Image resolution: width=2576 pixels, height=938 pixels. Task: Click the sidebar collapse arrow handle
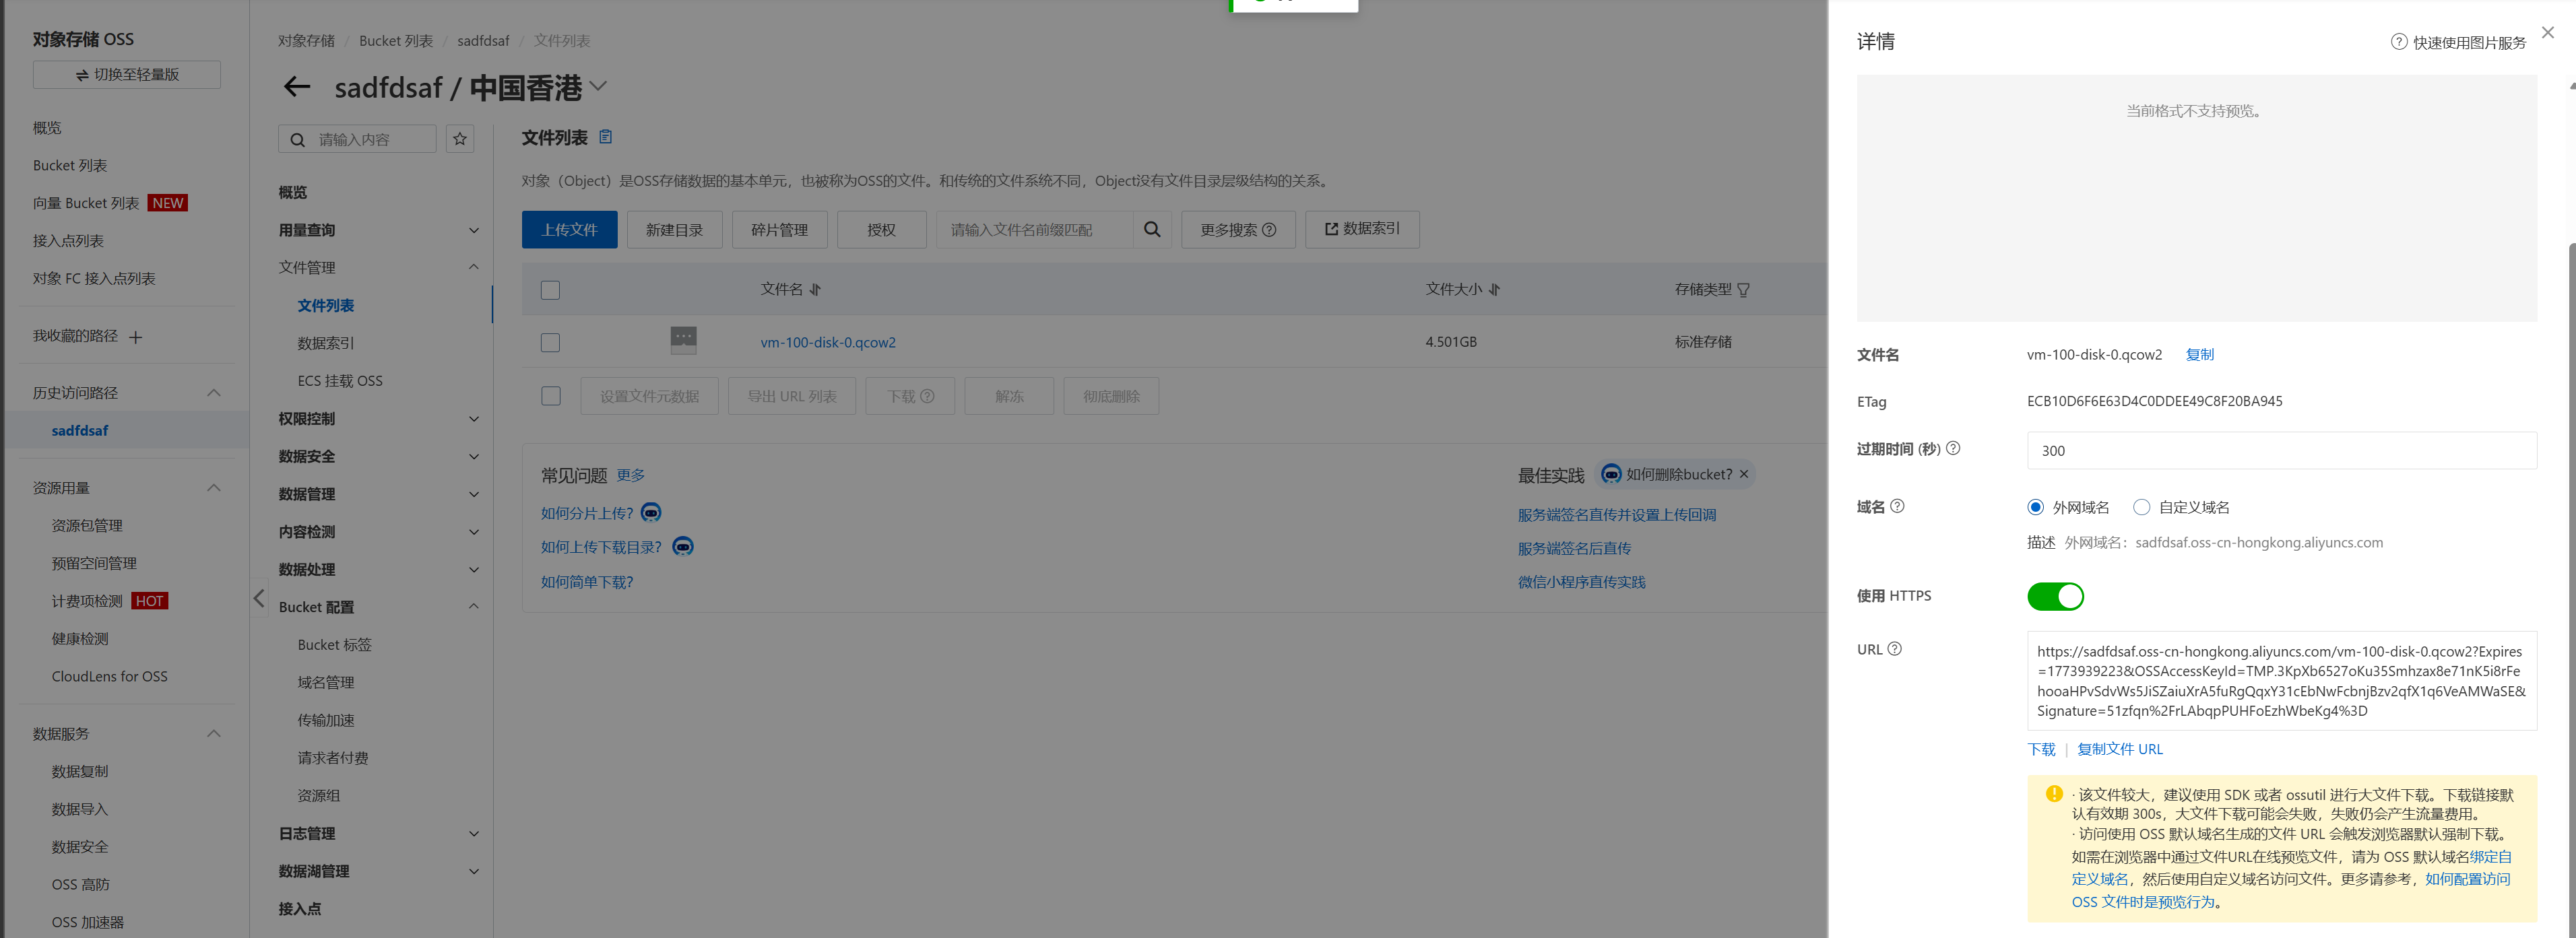259,599
